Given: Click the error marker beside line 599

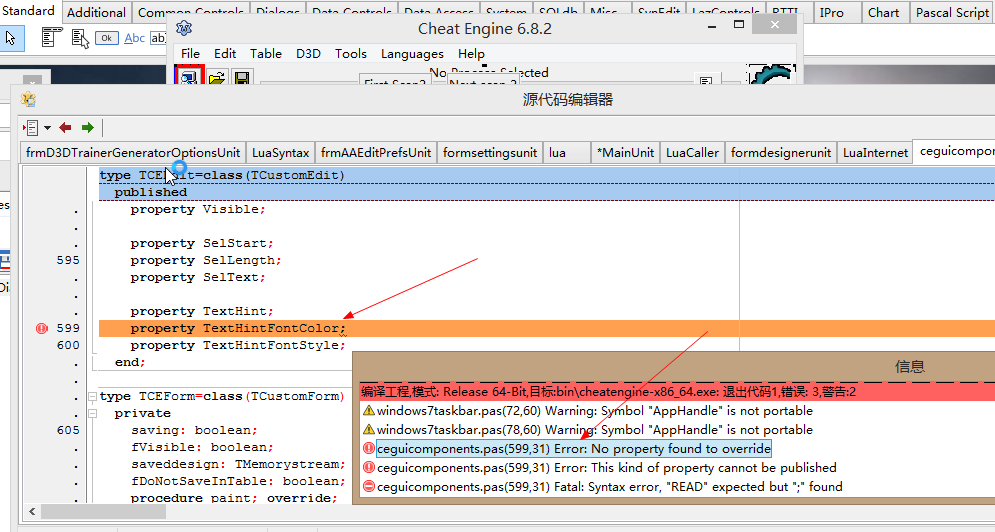Looking at the screenshot, I should (x=42, y=329).
